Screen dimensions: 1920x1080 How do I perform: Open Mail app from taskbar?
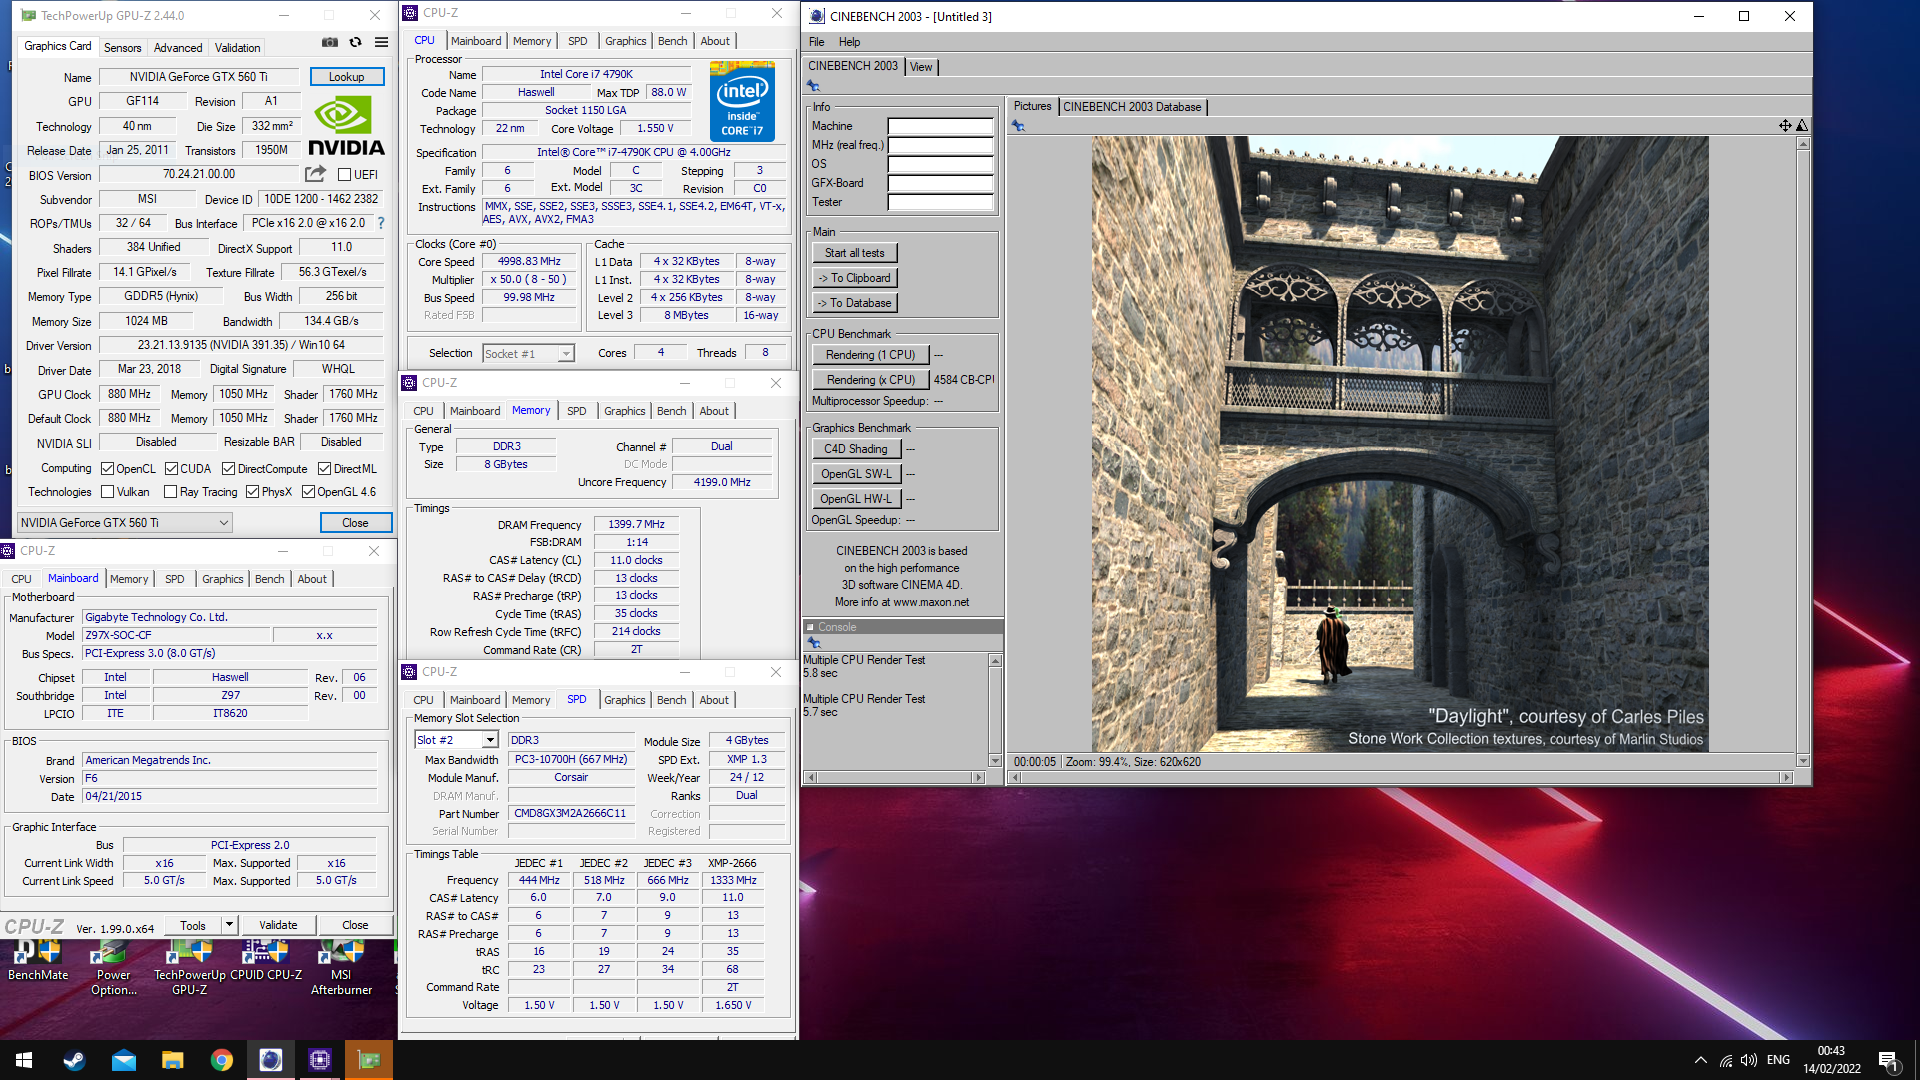click(123, 1060)
